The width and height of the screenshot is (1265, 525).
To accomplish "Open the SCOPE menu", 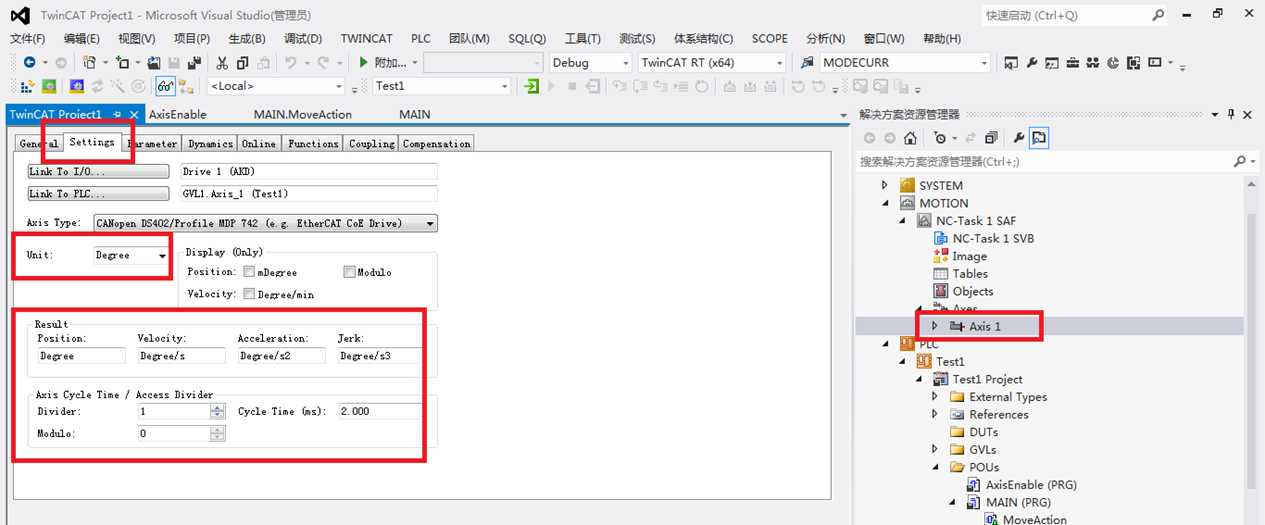I will 769,39.
